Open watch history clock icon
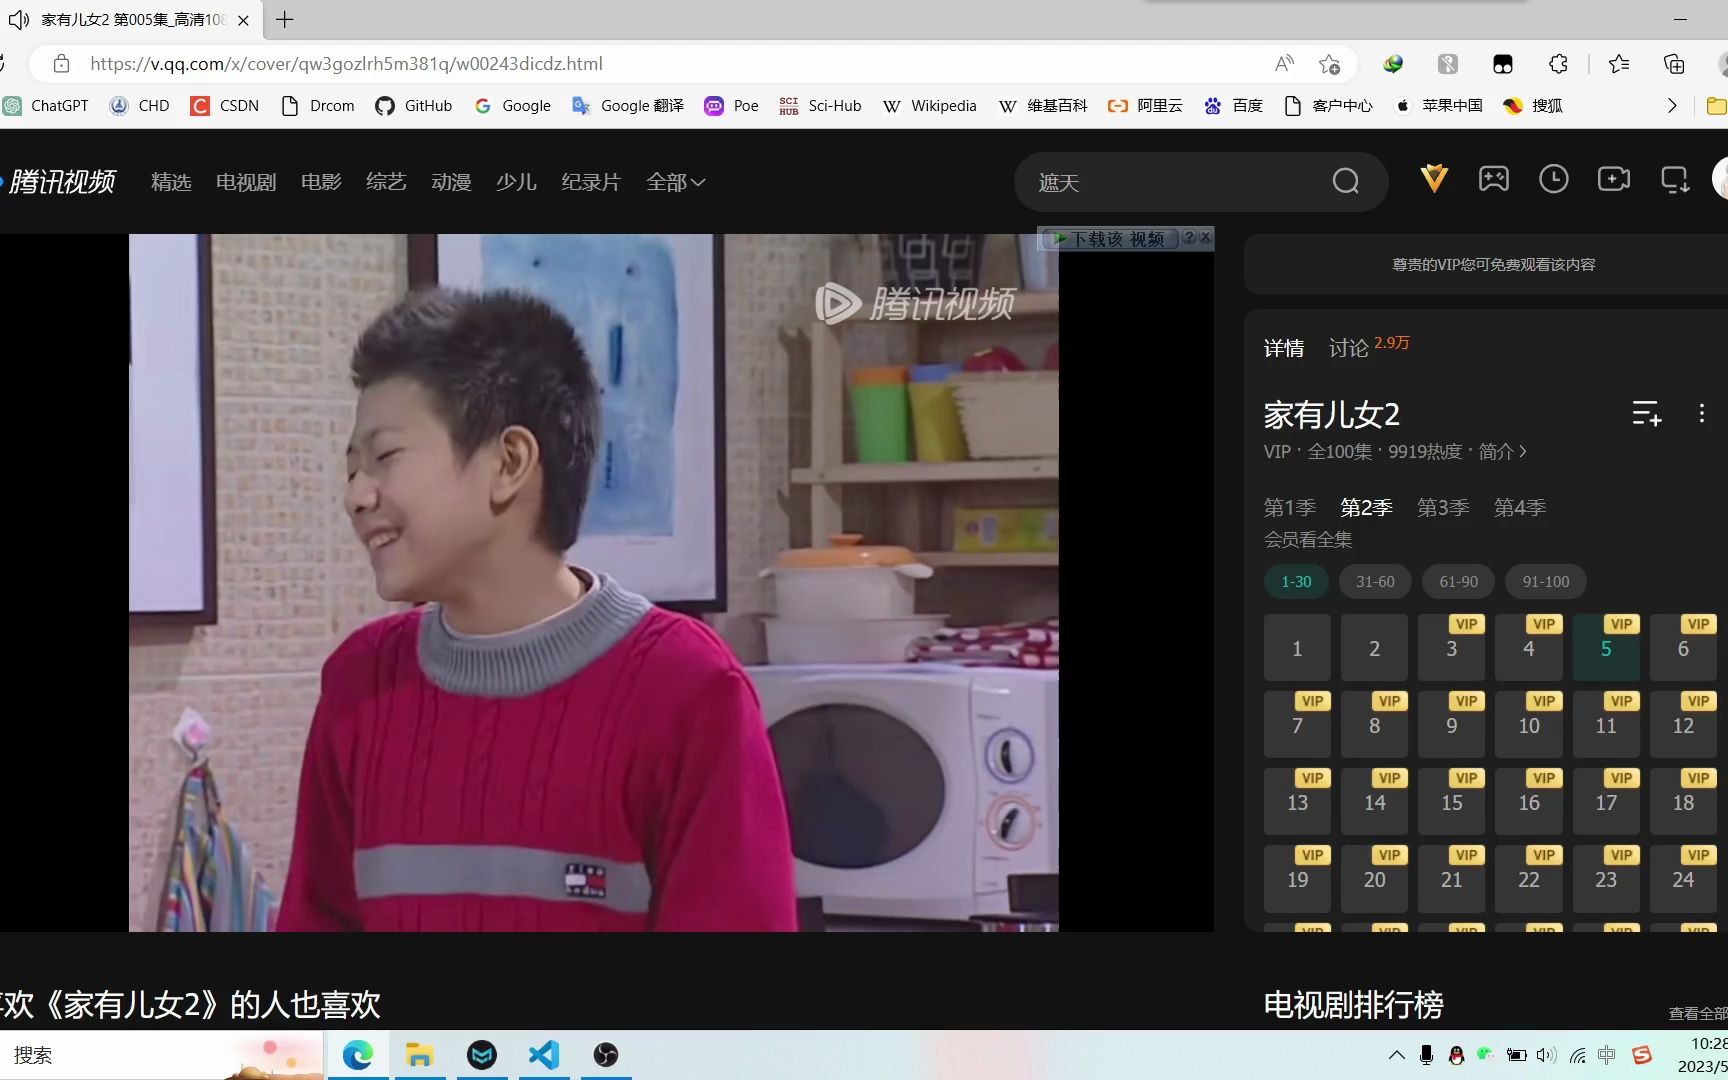The width and height of the screenshot is (1728, 1080). [x=1554, y=179]
